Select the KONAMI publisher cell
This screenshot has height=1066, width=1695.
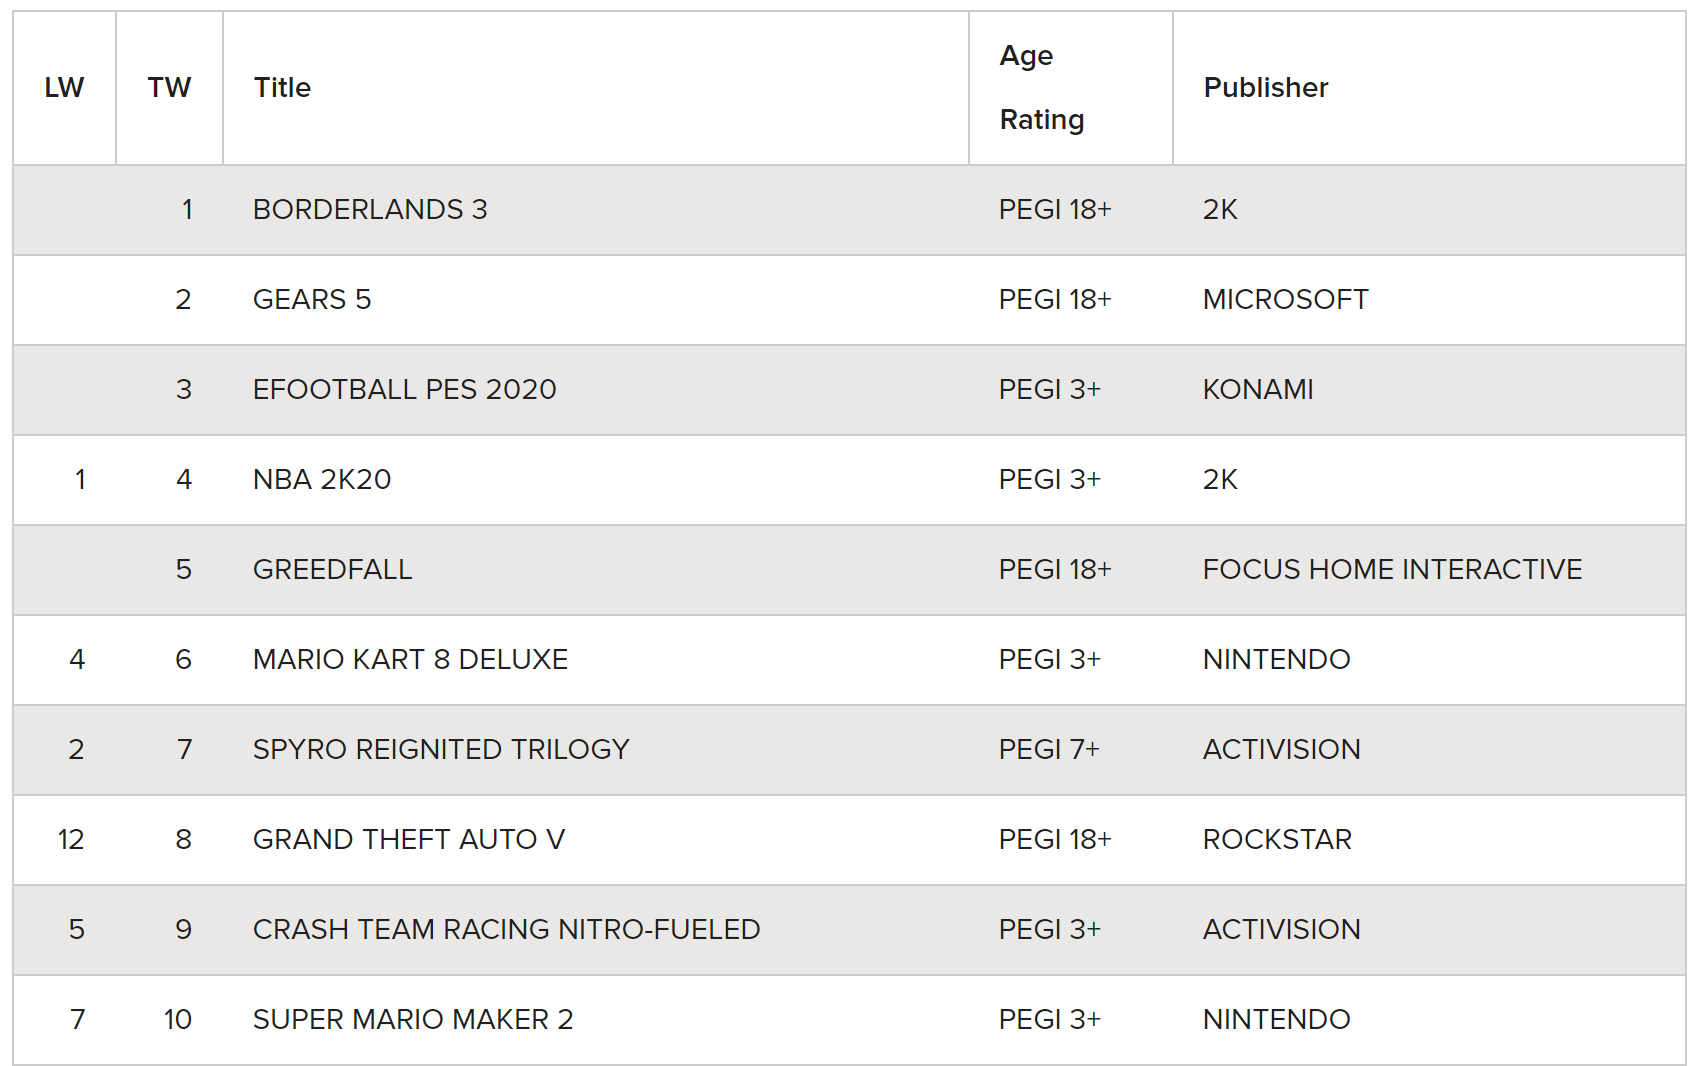point(1258,390)
